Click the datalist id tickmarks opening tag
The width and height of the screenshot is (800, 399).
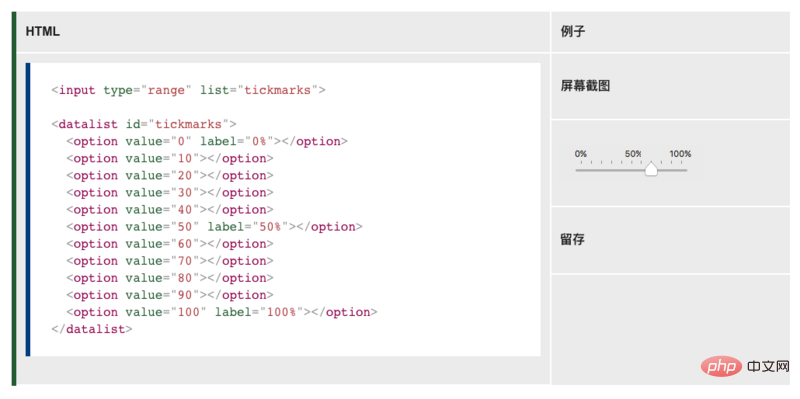click(144, 124)
